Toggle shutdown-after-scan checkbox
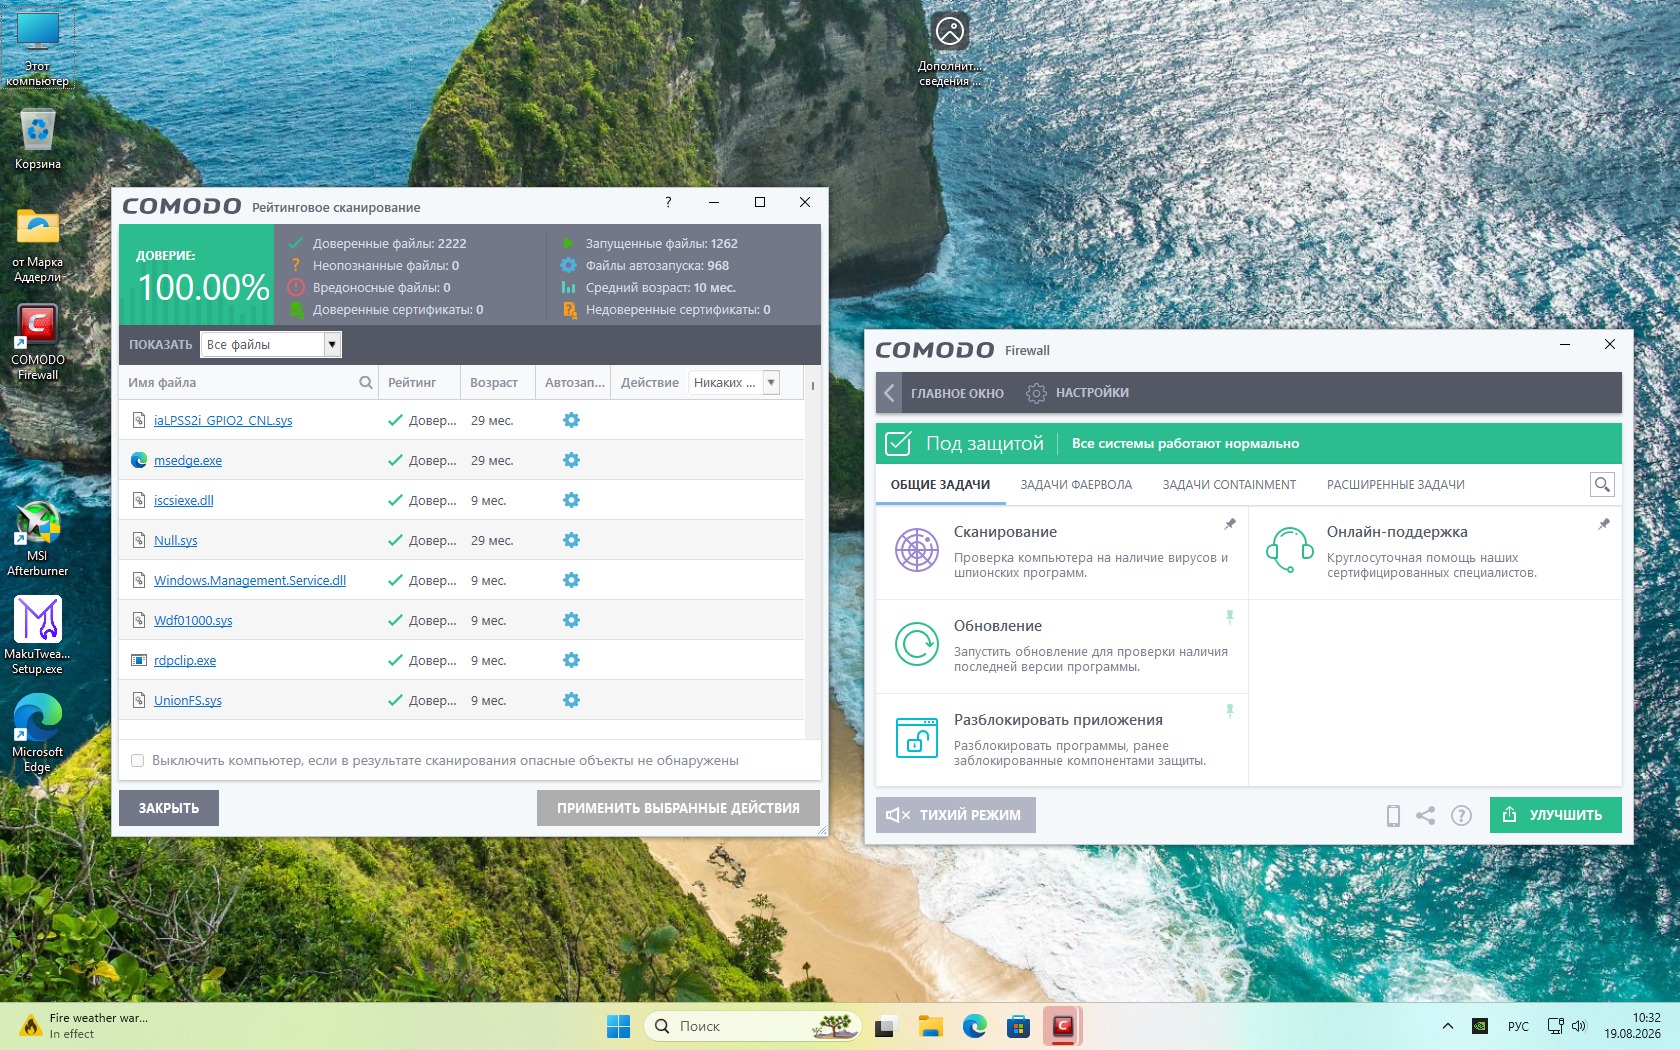Screen dimensions: 1680x1050 click(x=138, y=761)
